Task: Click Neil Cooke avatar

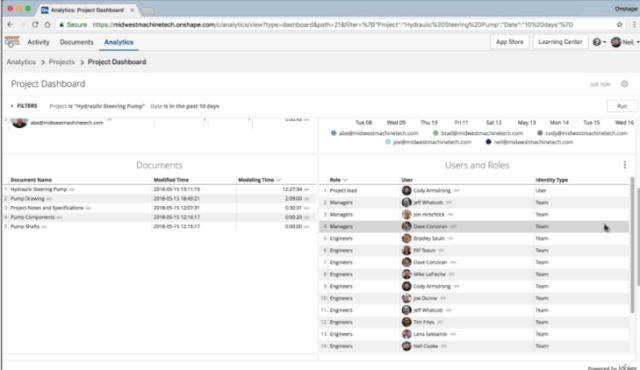Action: [407, 346]
